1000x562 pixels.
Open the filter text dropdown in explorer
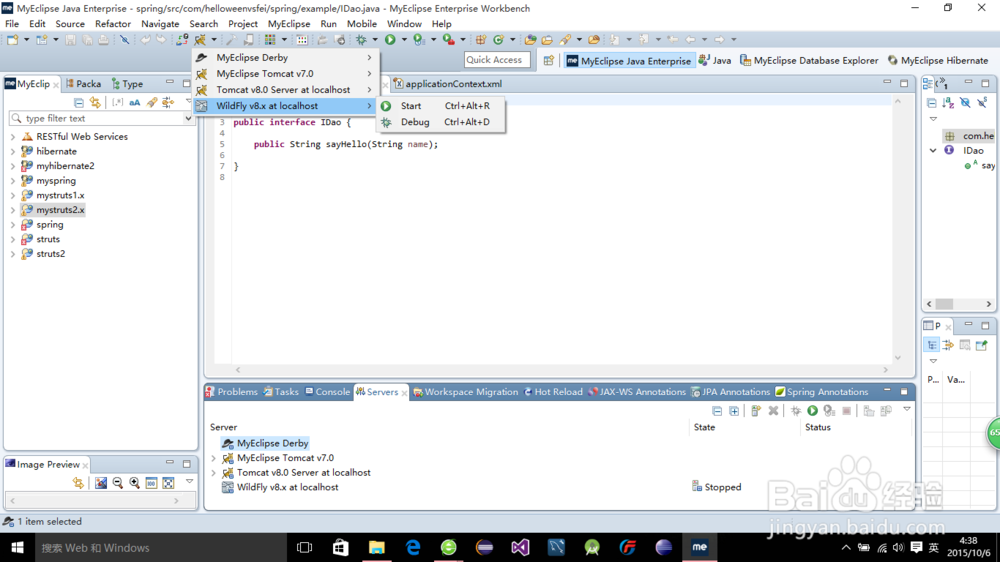pos(188,118)
